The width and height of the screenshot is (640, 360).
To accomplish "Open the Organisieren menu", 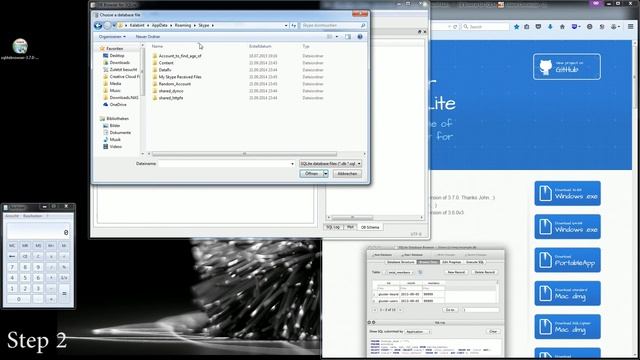I will coord(112,37).
